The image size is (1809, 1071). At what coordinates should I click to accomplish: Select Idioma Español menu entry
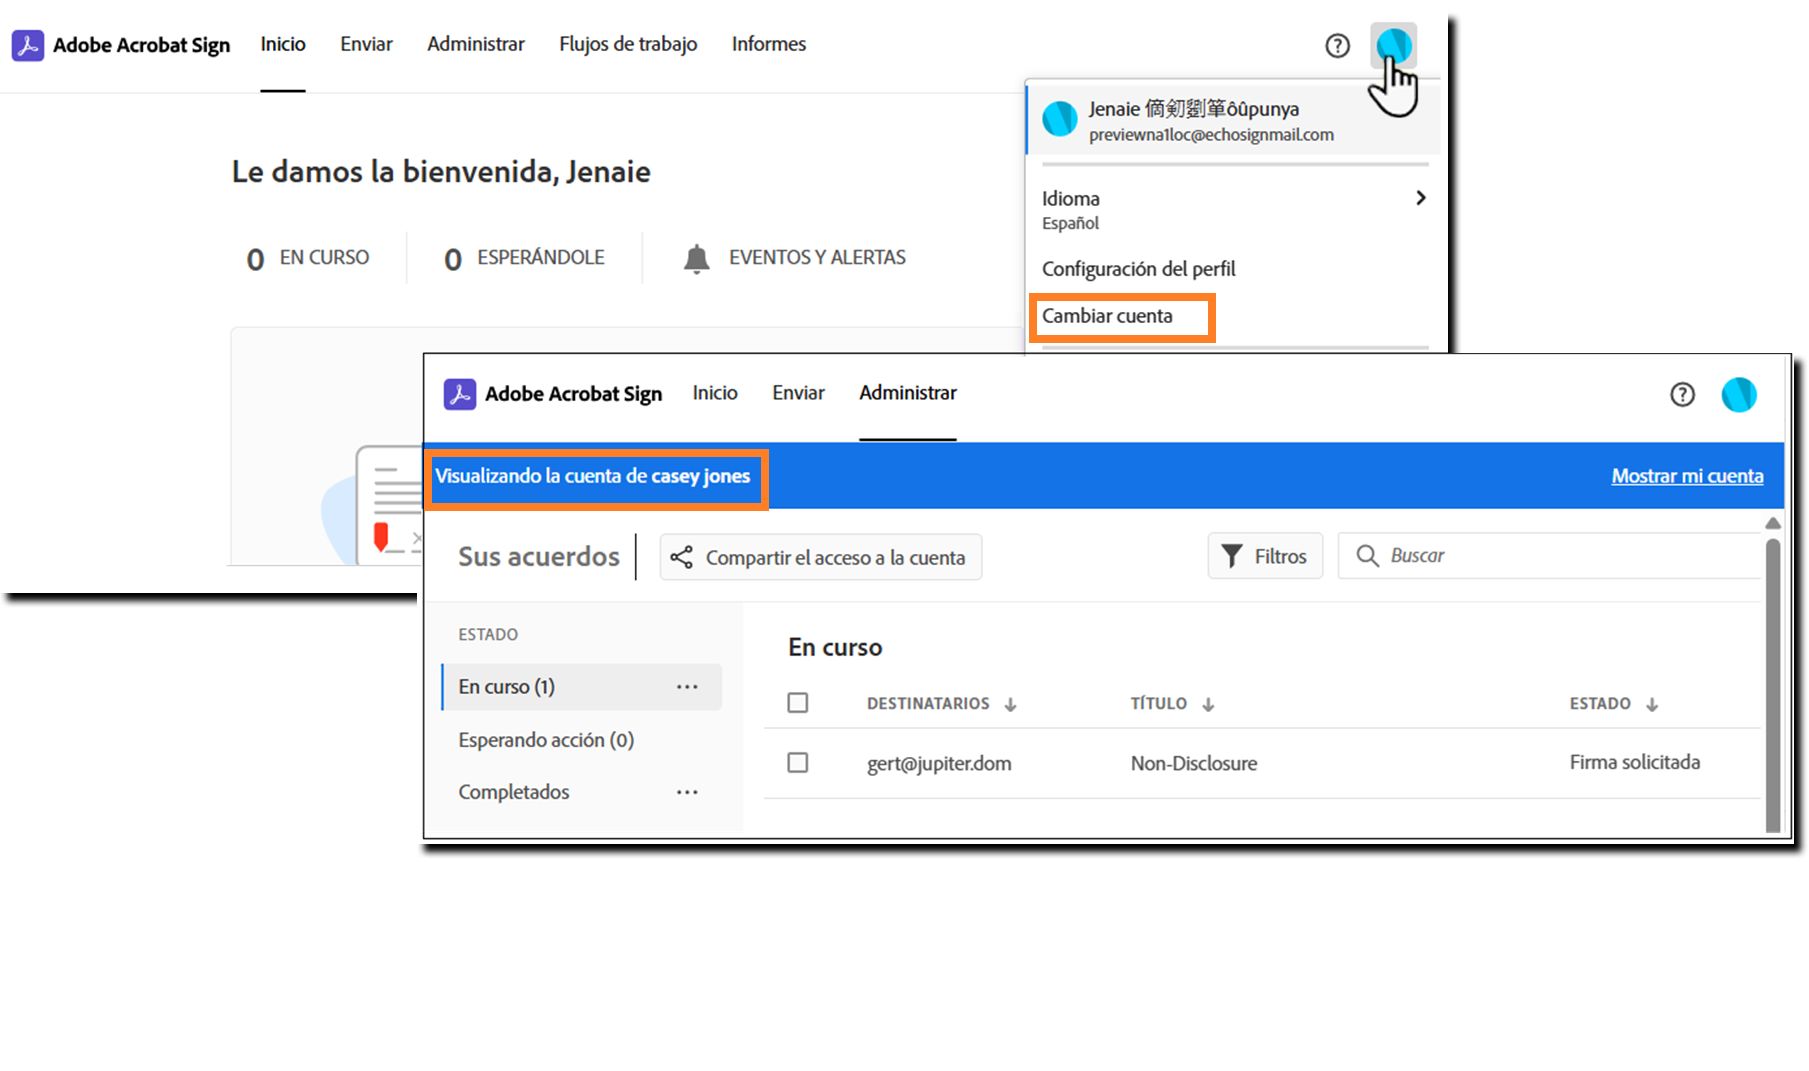(x=1233, y=210)
